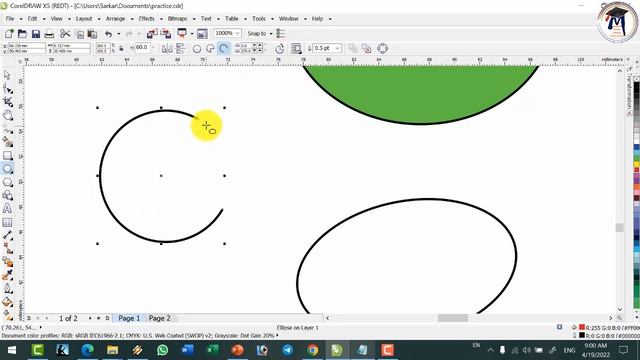The image size is (640, 360).
Task: Mirror the object vertically
Action: [180, 49]
